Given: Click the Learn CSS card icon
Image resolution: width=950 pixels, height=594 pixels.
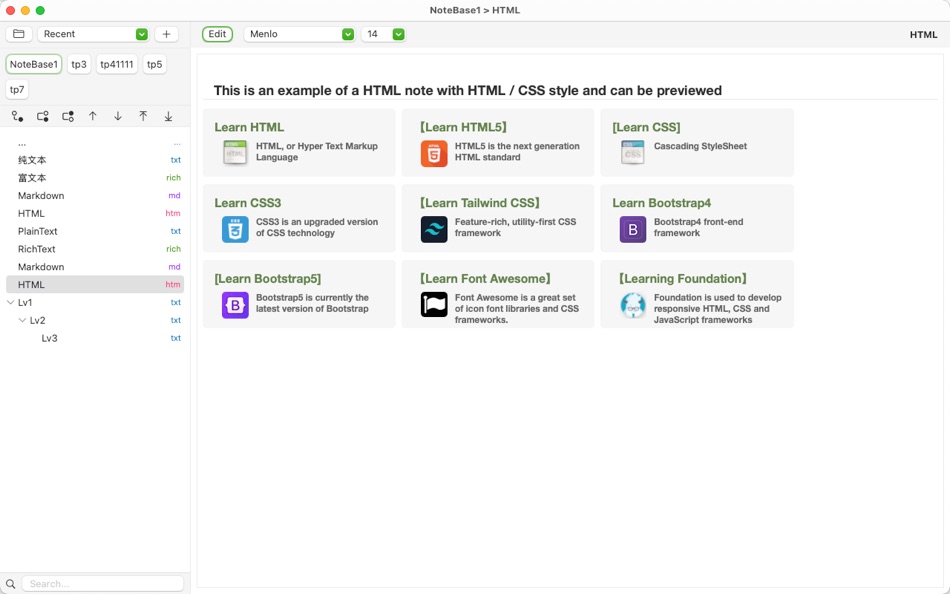Looking at the screenshot, I should 633,153.
